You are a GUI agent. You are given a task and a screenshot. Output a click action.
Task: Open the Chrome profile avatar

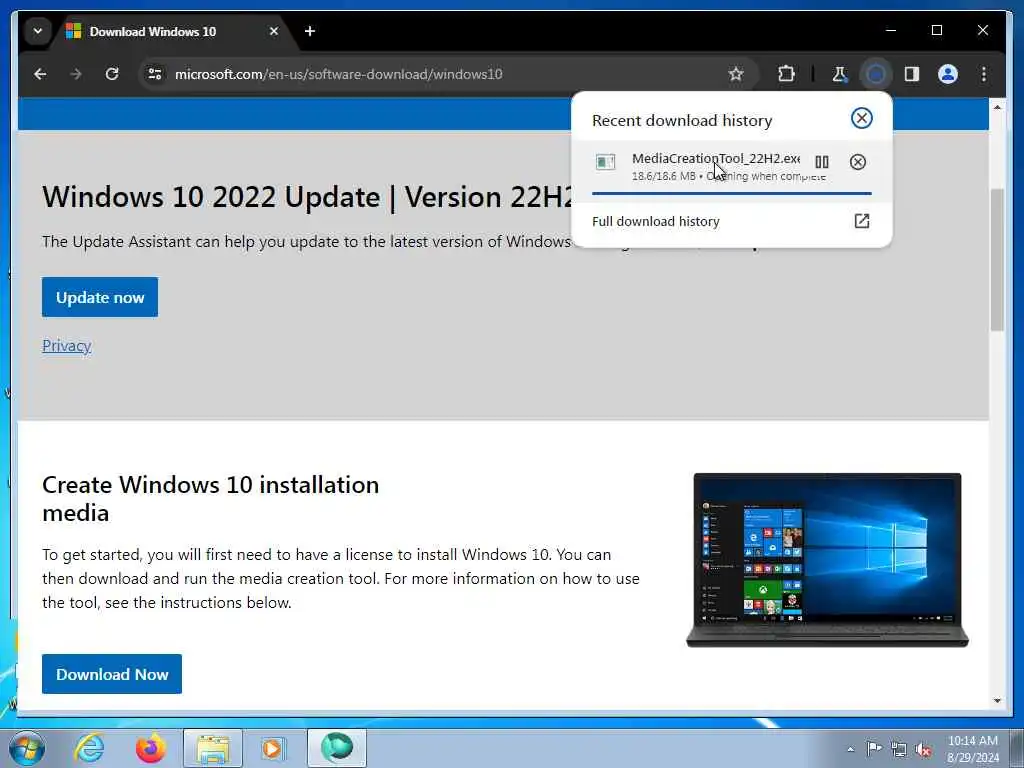(x=948, y=74)
